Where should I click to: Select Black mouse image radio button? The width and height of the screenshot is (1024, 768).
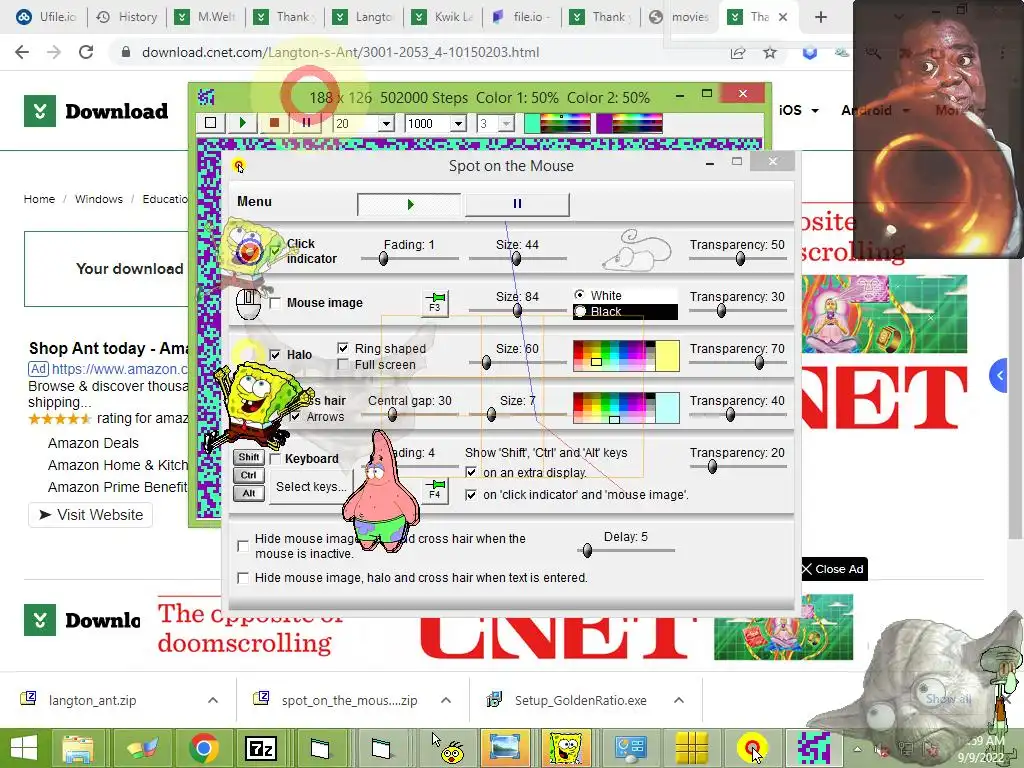[579, 312]
